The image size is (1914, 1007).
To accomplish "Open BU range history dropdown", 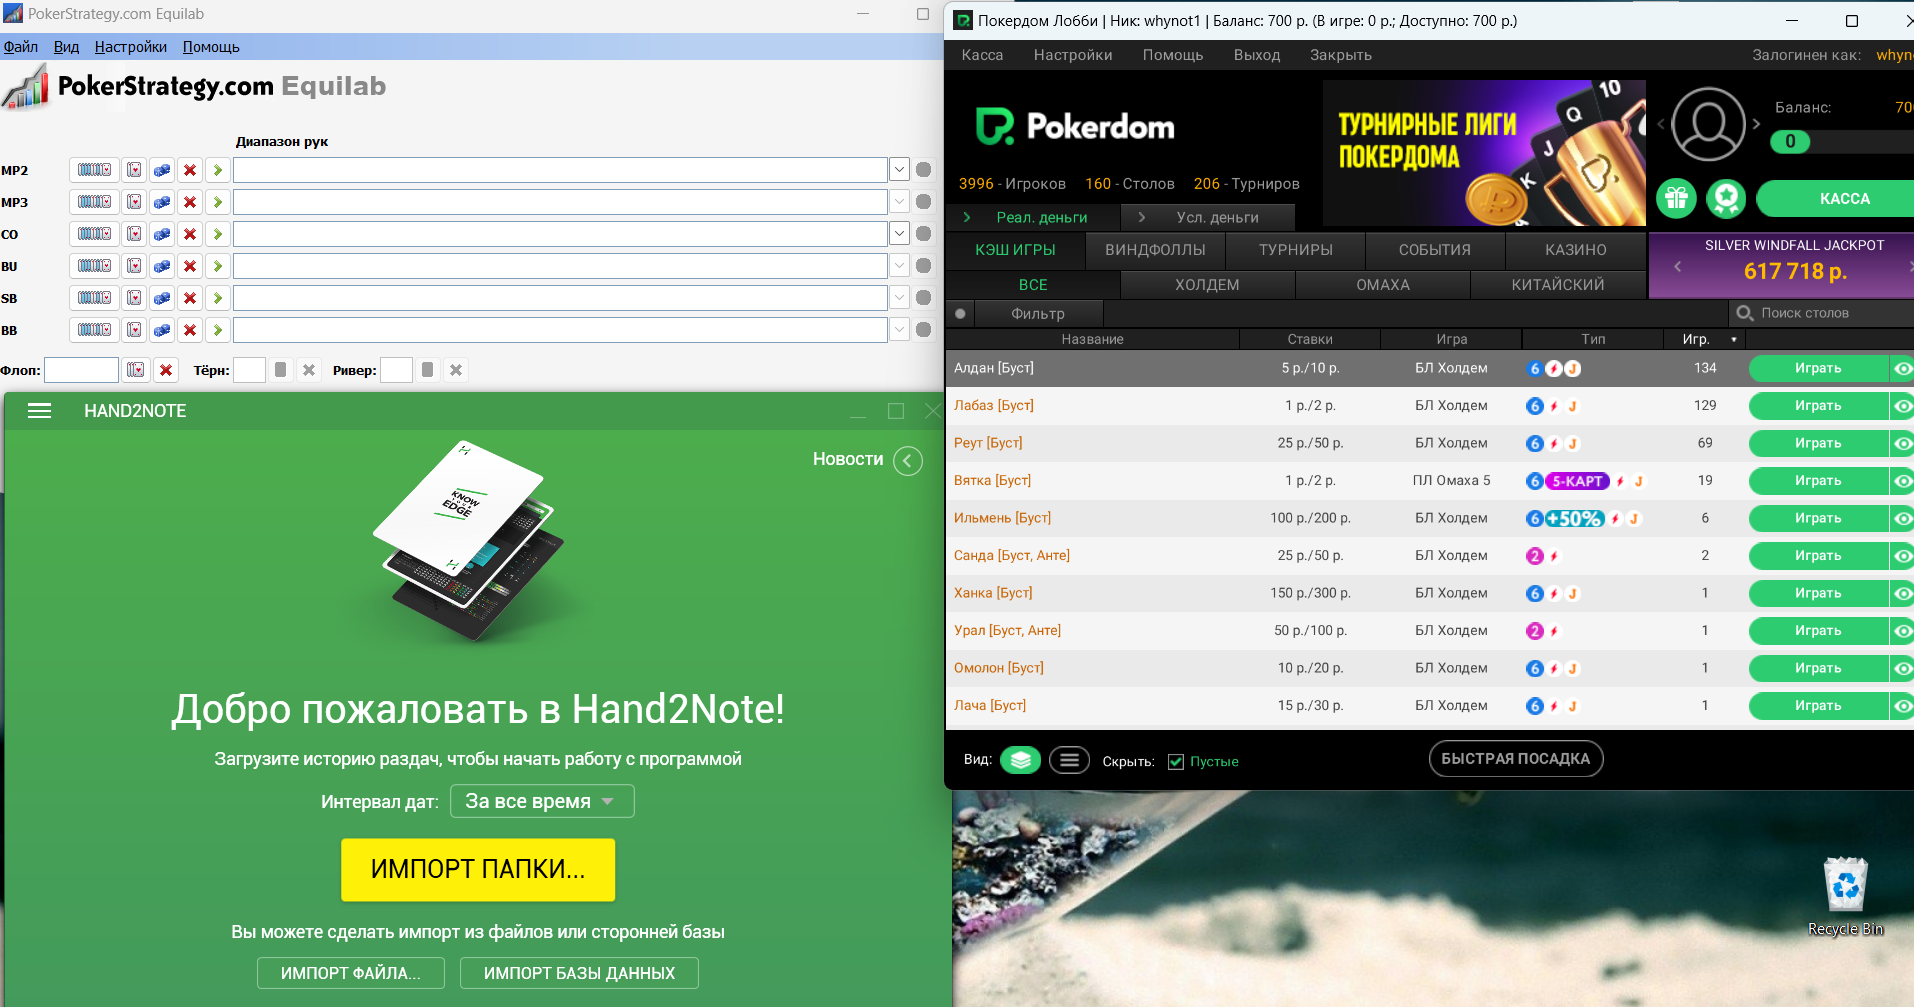I will click(899, 266).
